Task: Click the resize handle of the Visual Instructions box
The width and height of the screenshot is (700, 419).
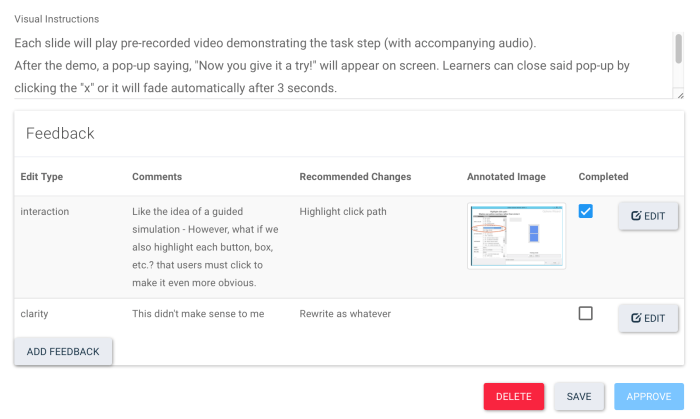Action: (x=680, y=94)
